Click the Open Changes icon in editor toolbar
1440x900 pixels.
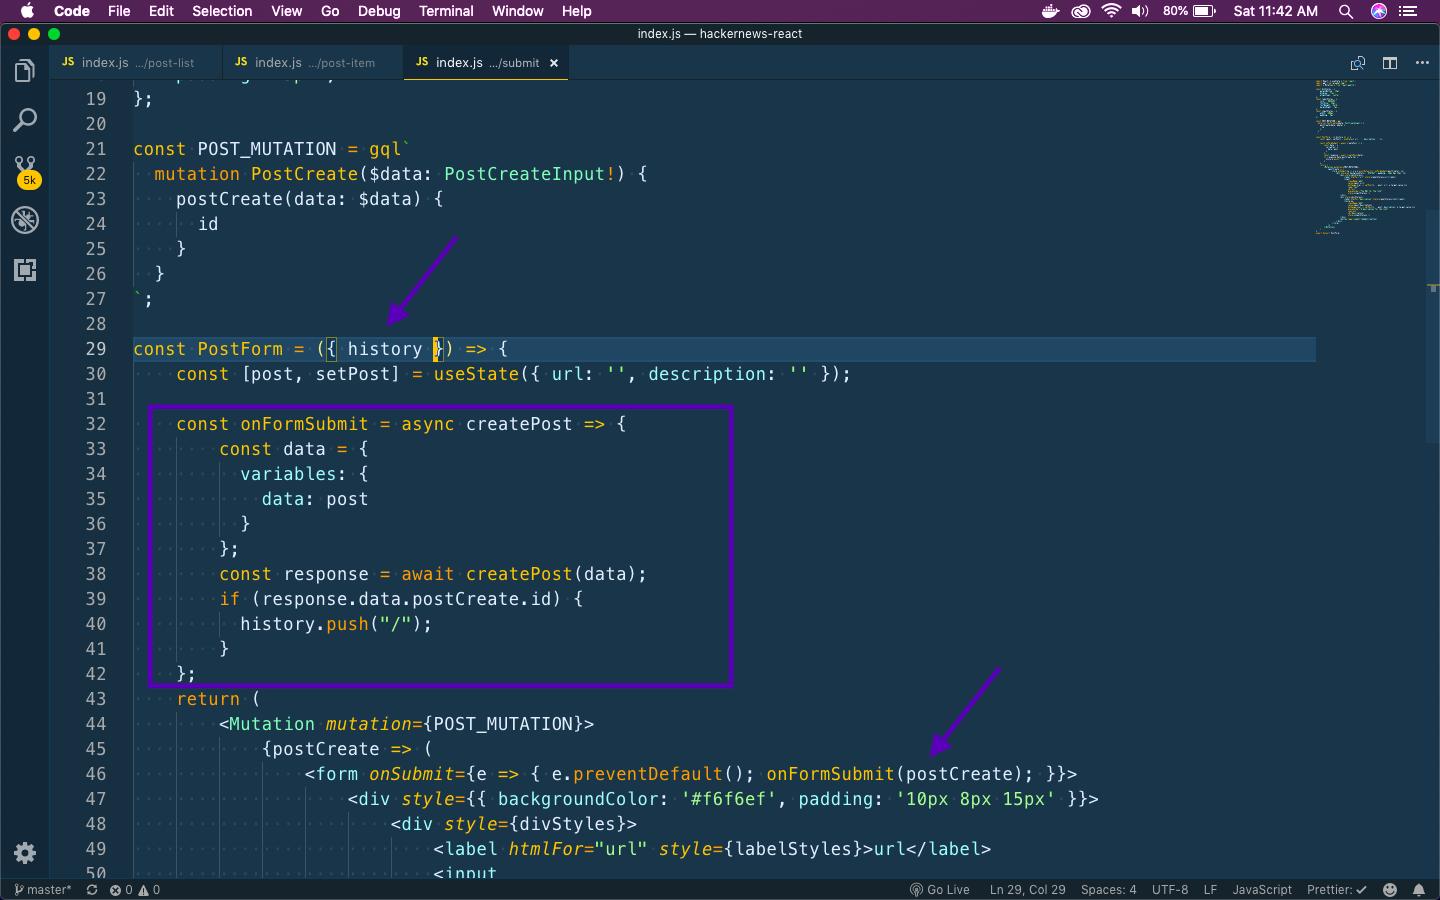tap(1358, 63)
